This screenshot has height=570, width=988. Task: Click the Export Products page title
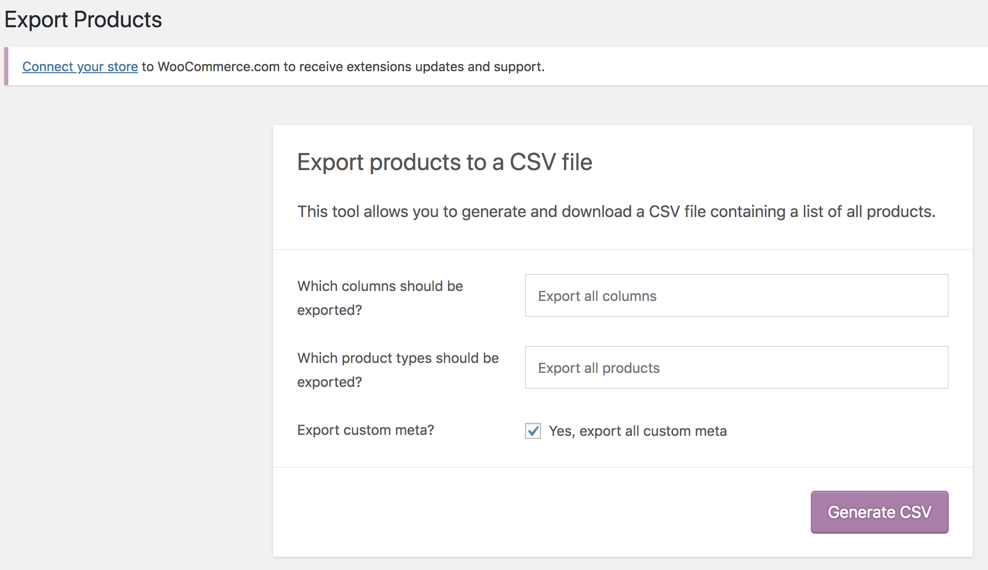83,20
